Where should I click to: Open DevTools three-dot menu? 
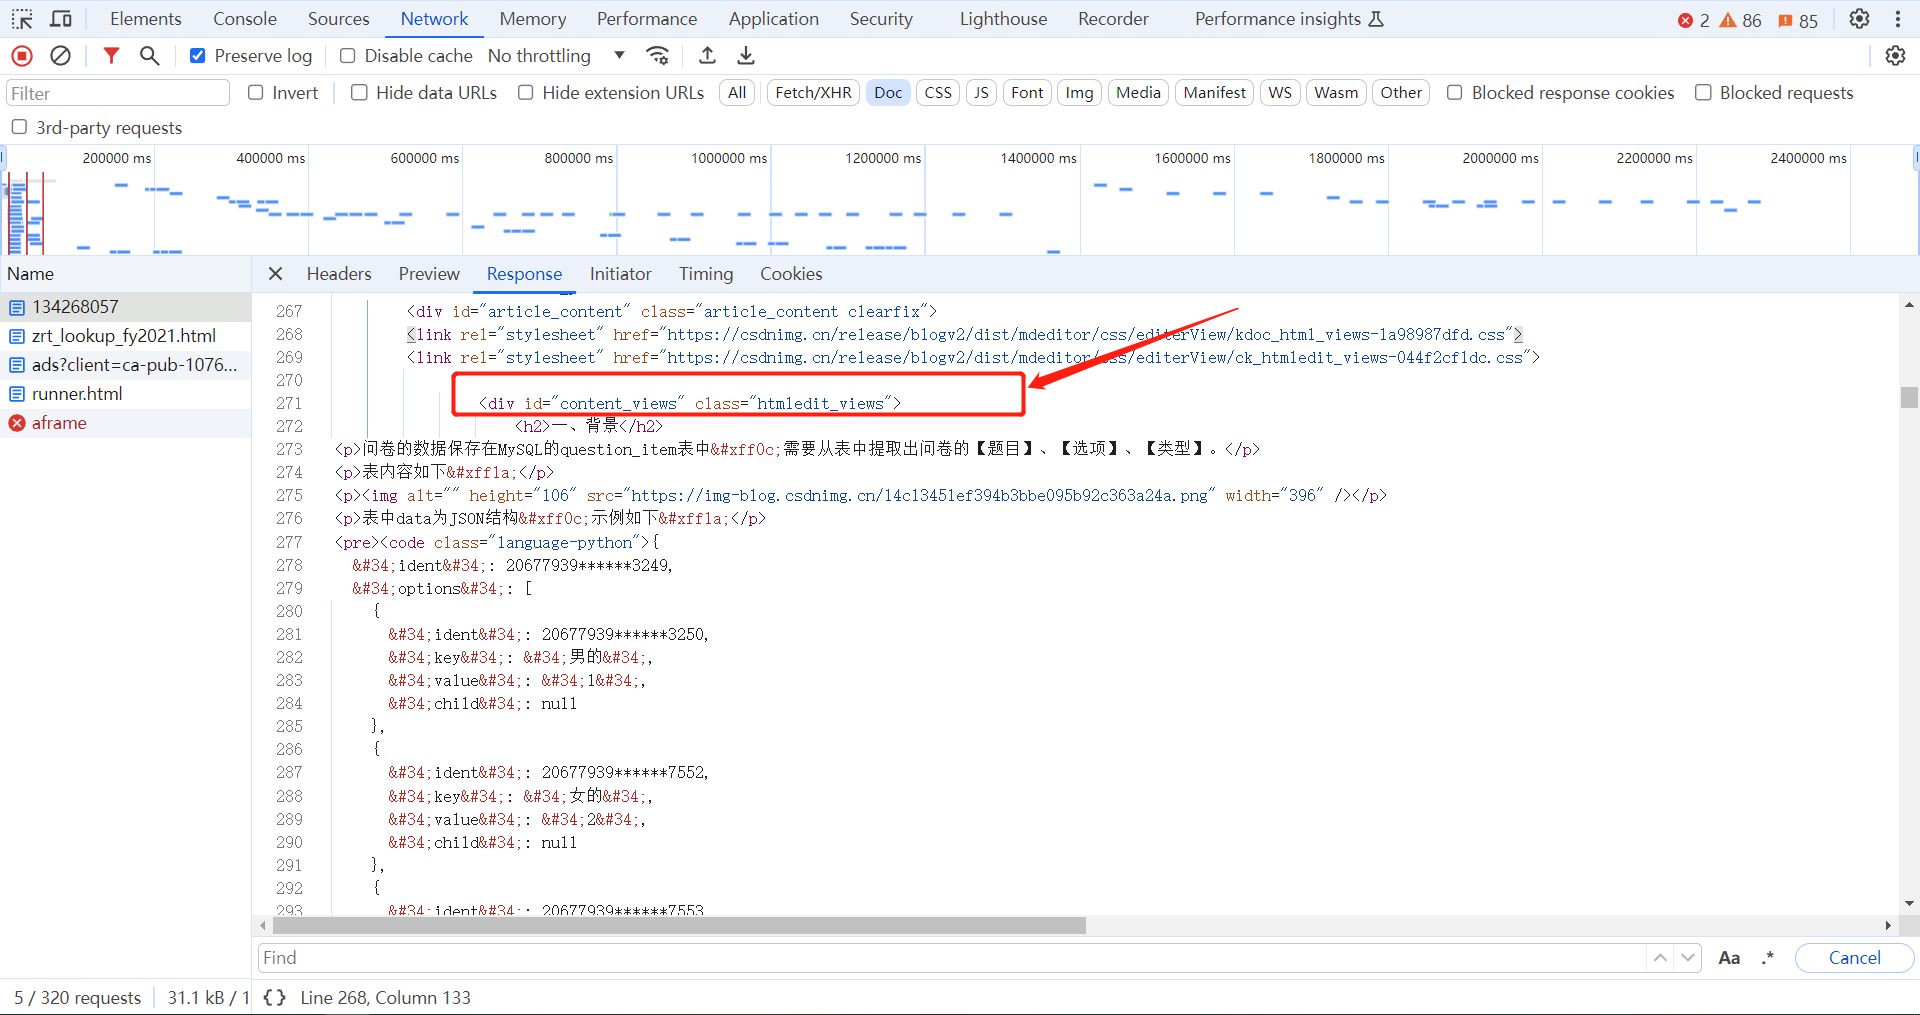coord(1897,19)
